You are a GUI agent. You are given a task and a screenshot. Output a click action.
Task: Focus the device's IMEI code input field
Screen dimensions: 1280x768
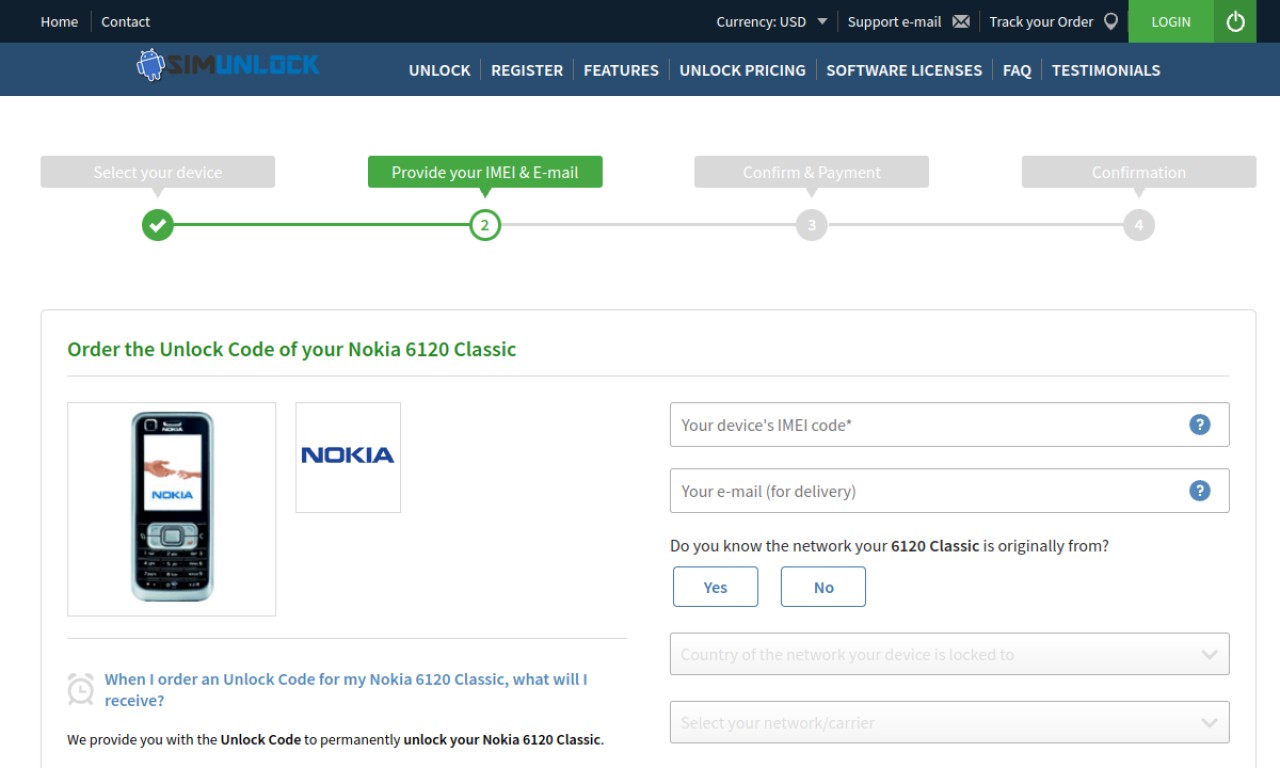click(949, 424)
